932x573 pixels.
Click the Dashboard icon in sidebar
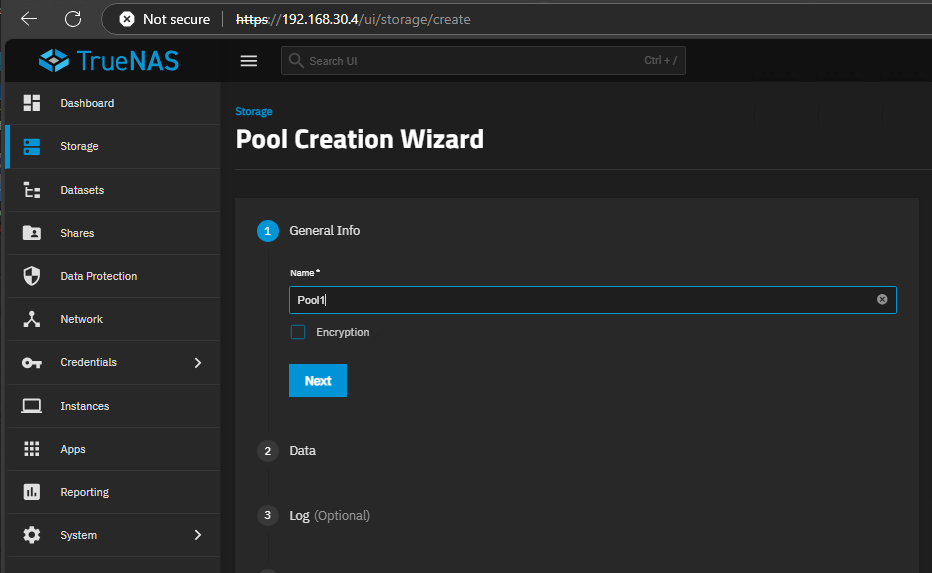pyautogui.click(x=32, y=103)
